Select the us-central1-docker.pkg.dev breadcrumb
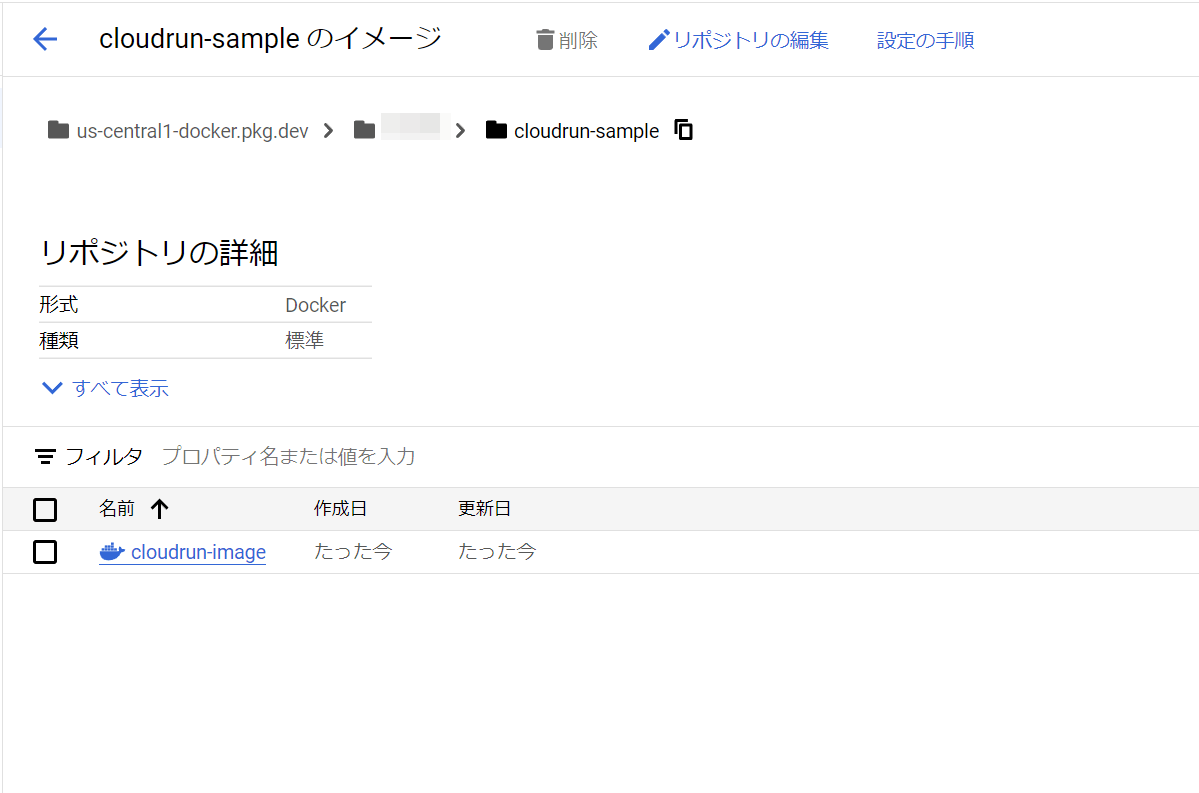Screen dimensions: 1199x793 tap(194, 130)
